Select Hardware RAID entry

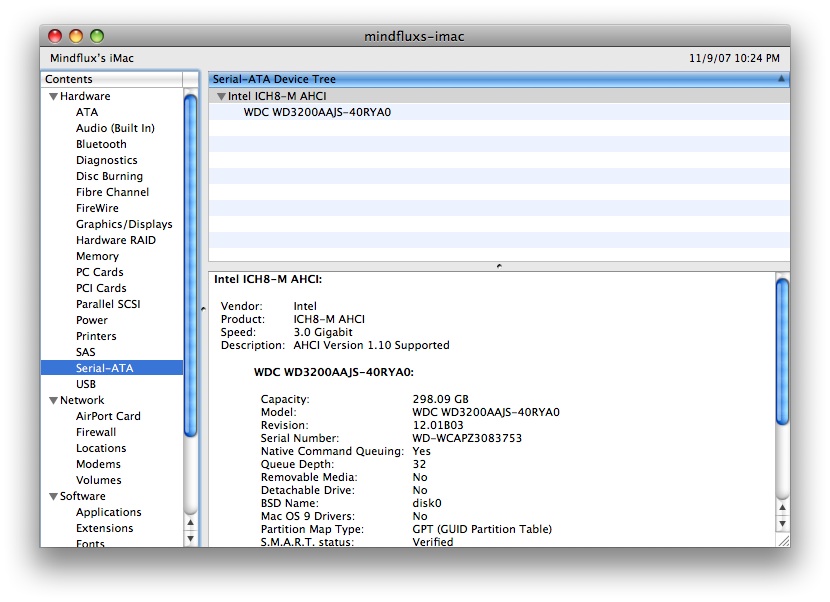point(116,240)
